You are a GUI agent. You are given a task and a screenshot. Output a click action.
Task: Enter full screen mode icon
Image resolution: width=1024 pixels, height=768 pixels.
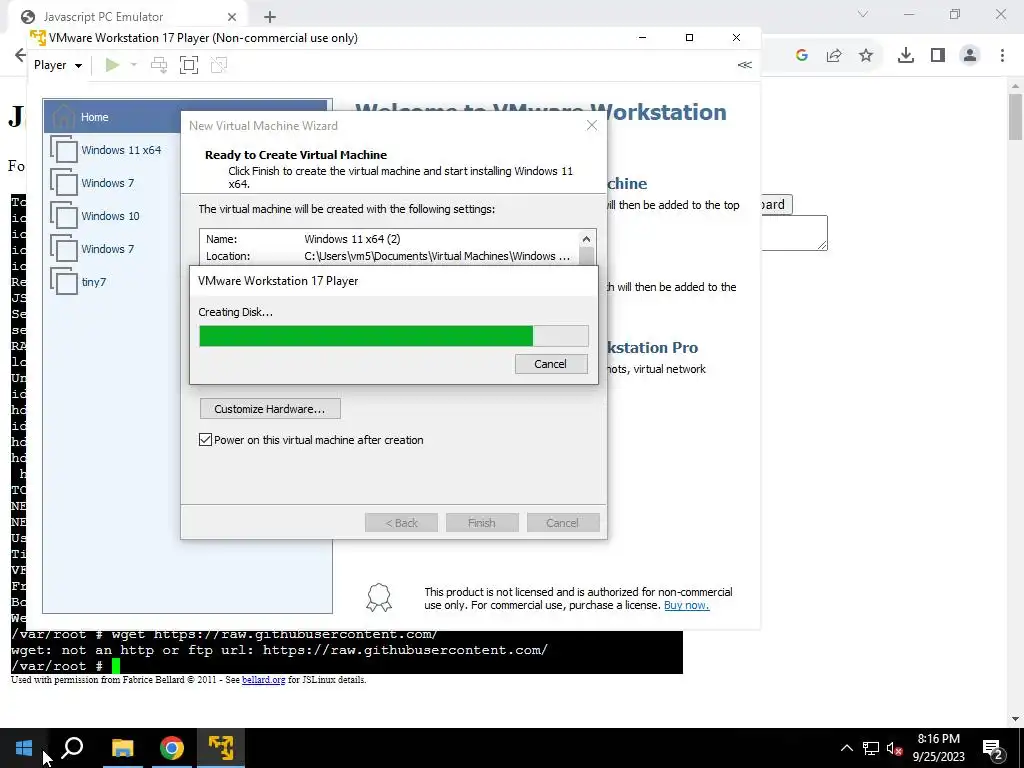189,65
